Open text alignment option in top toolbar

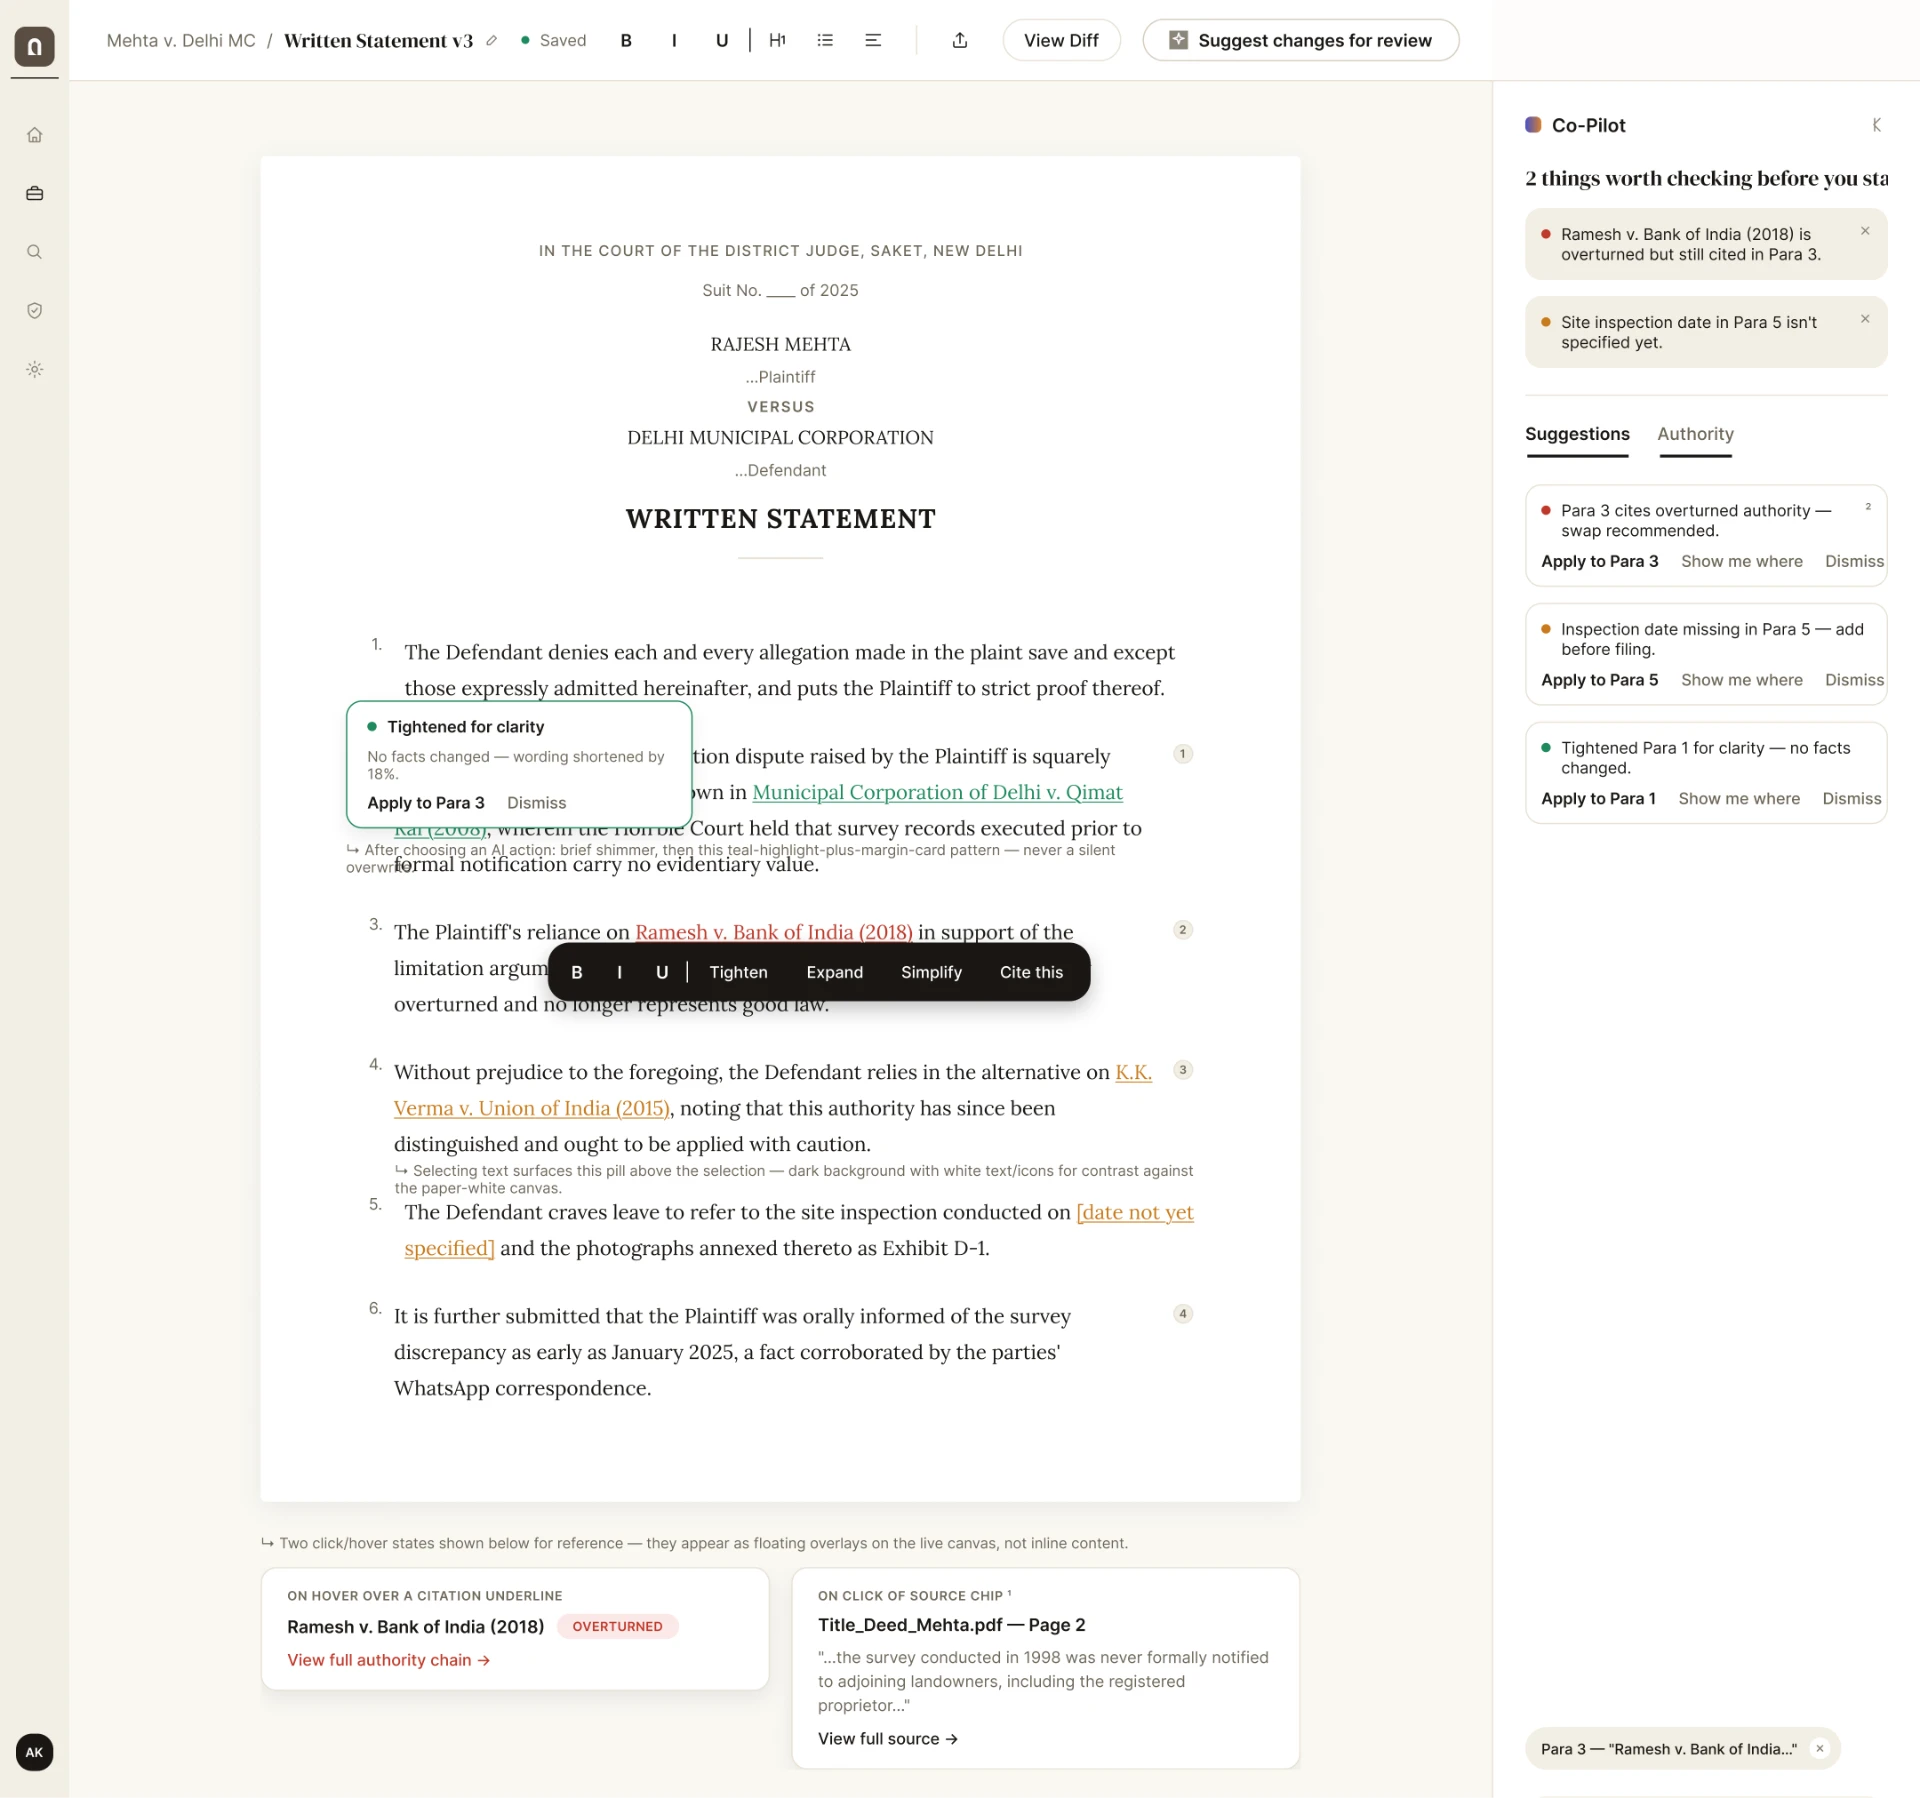point(873,41)
